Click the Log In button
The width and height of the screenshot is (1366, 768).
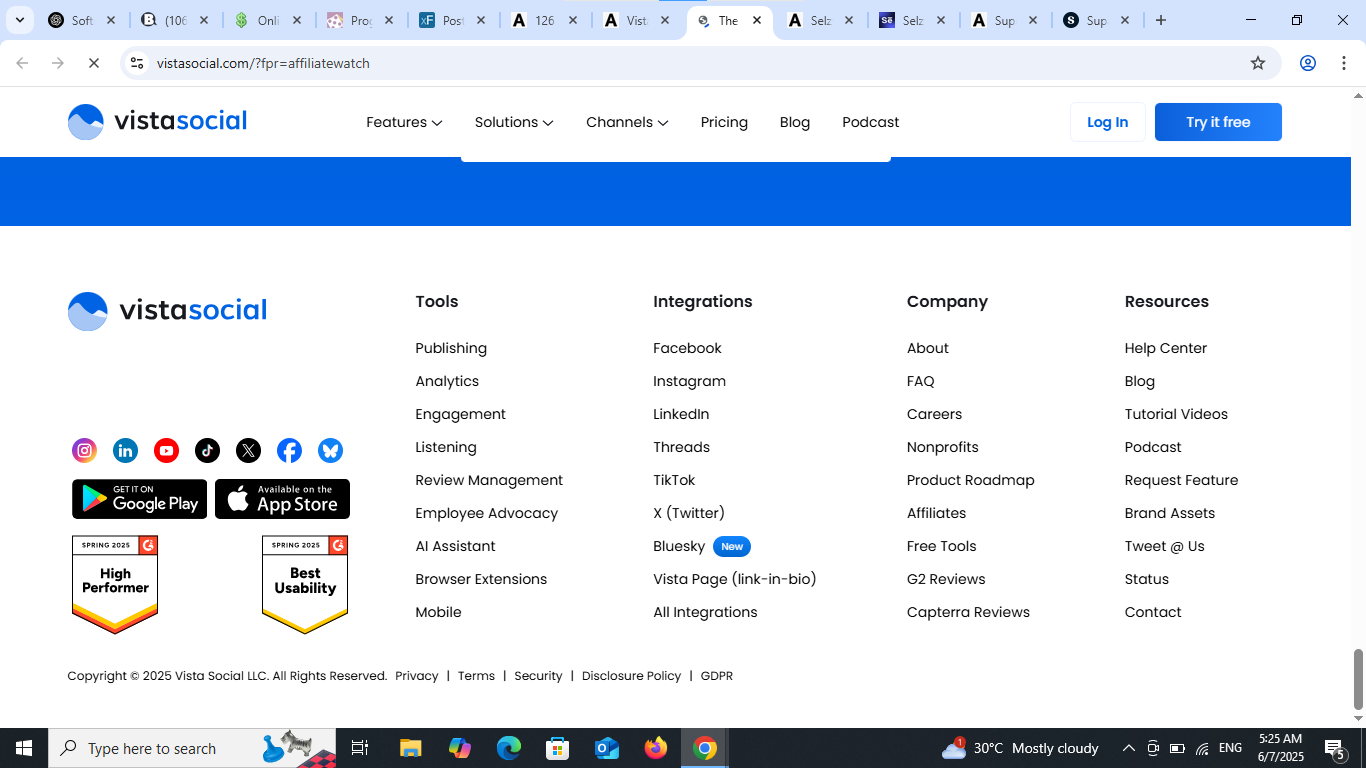[1108, 122]
